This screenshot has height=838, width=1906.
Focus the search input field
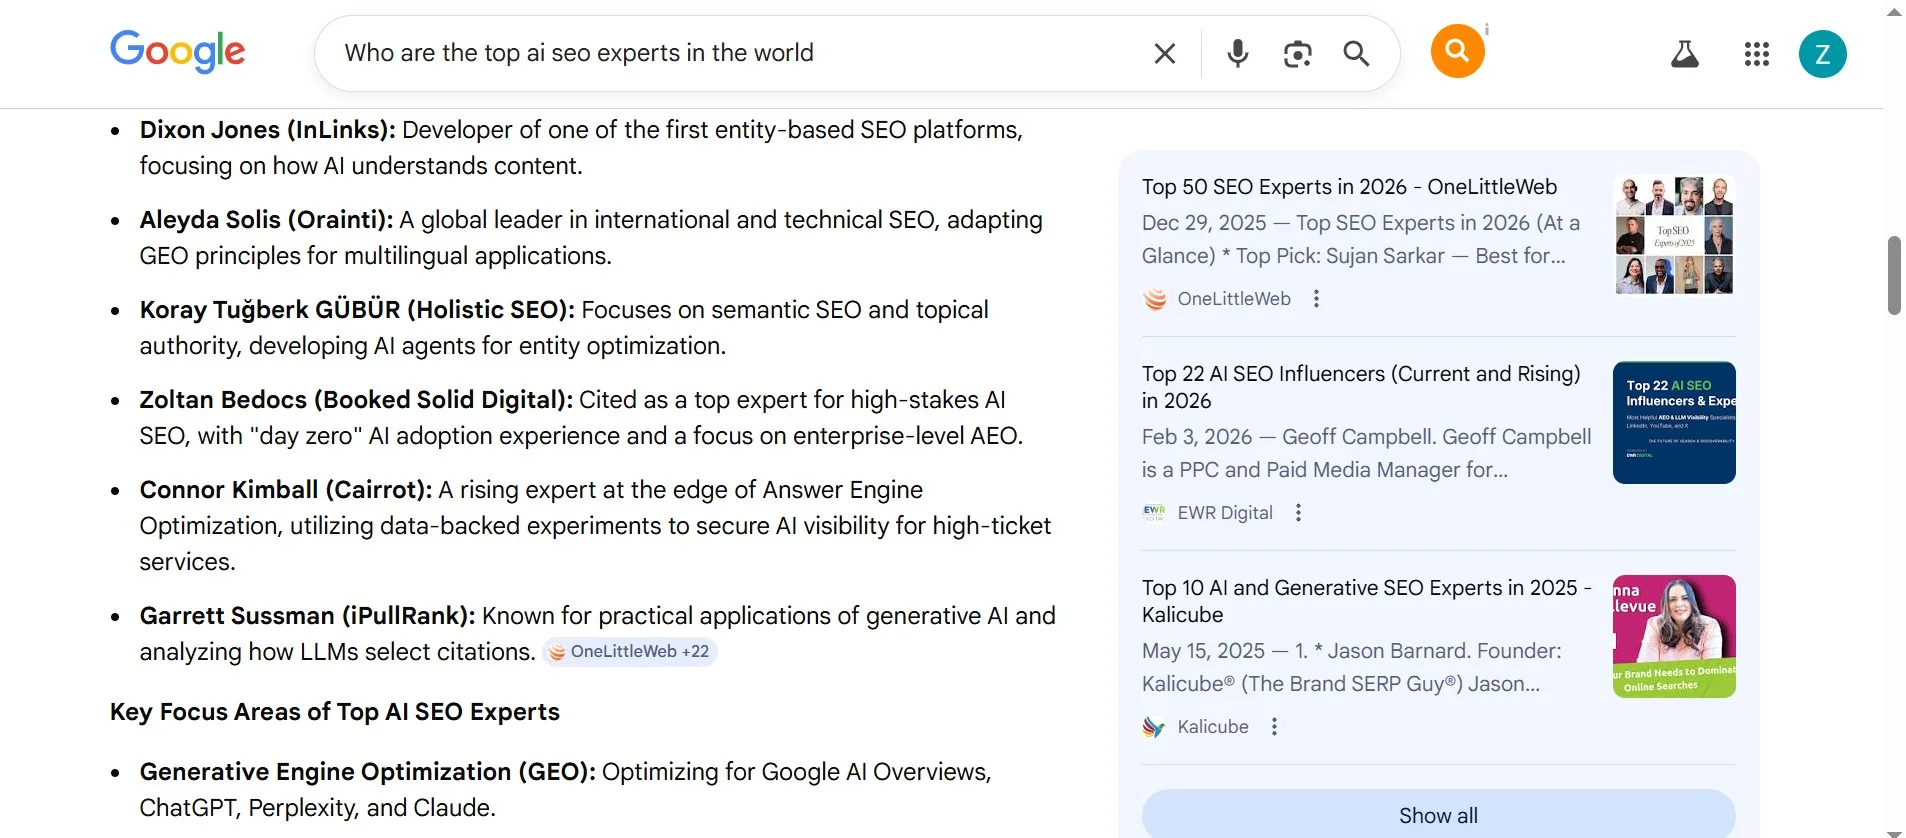click(740, 53)
